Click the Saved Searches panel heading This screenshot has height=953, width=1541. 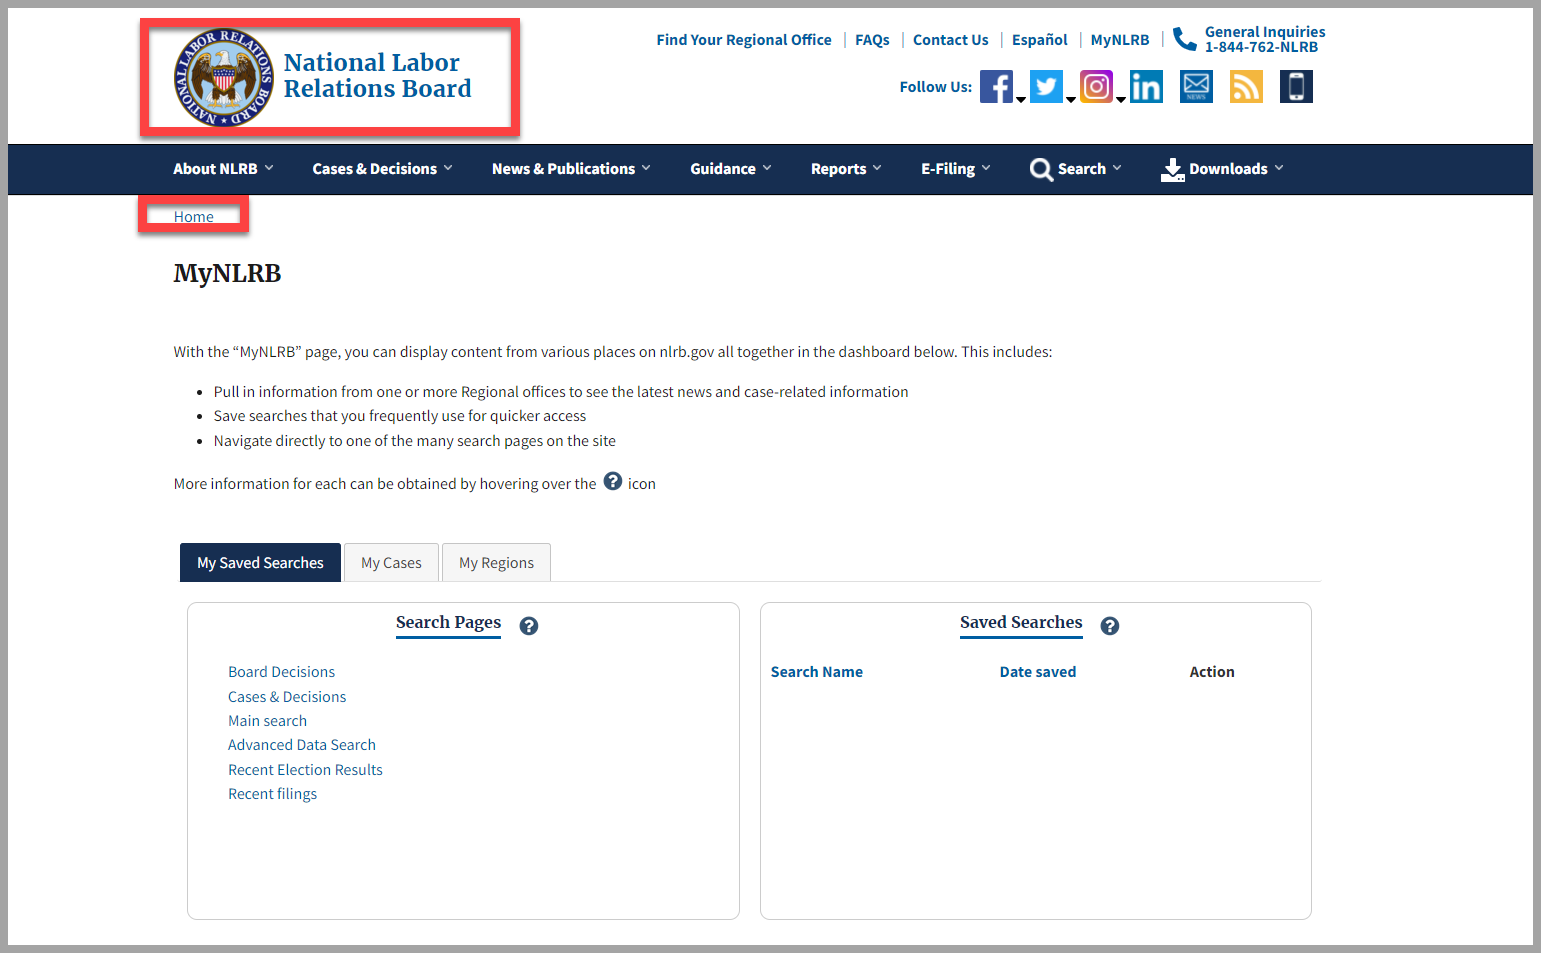point(1021,623)
